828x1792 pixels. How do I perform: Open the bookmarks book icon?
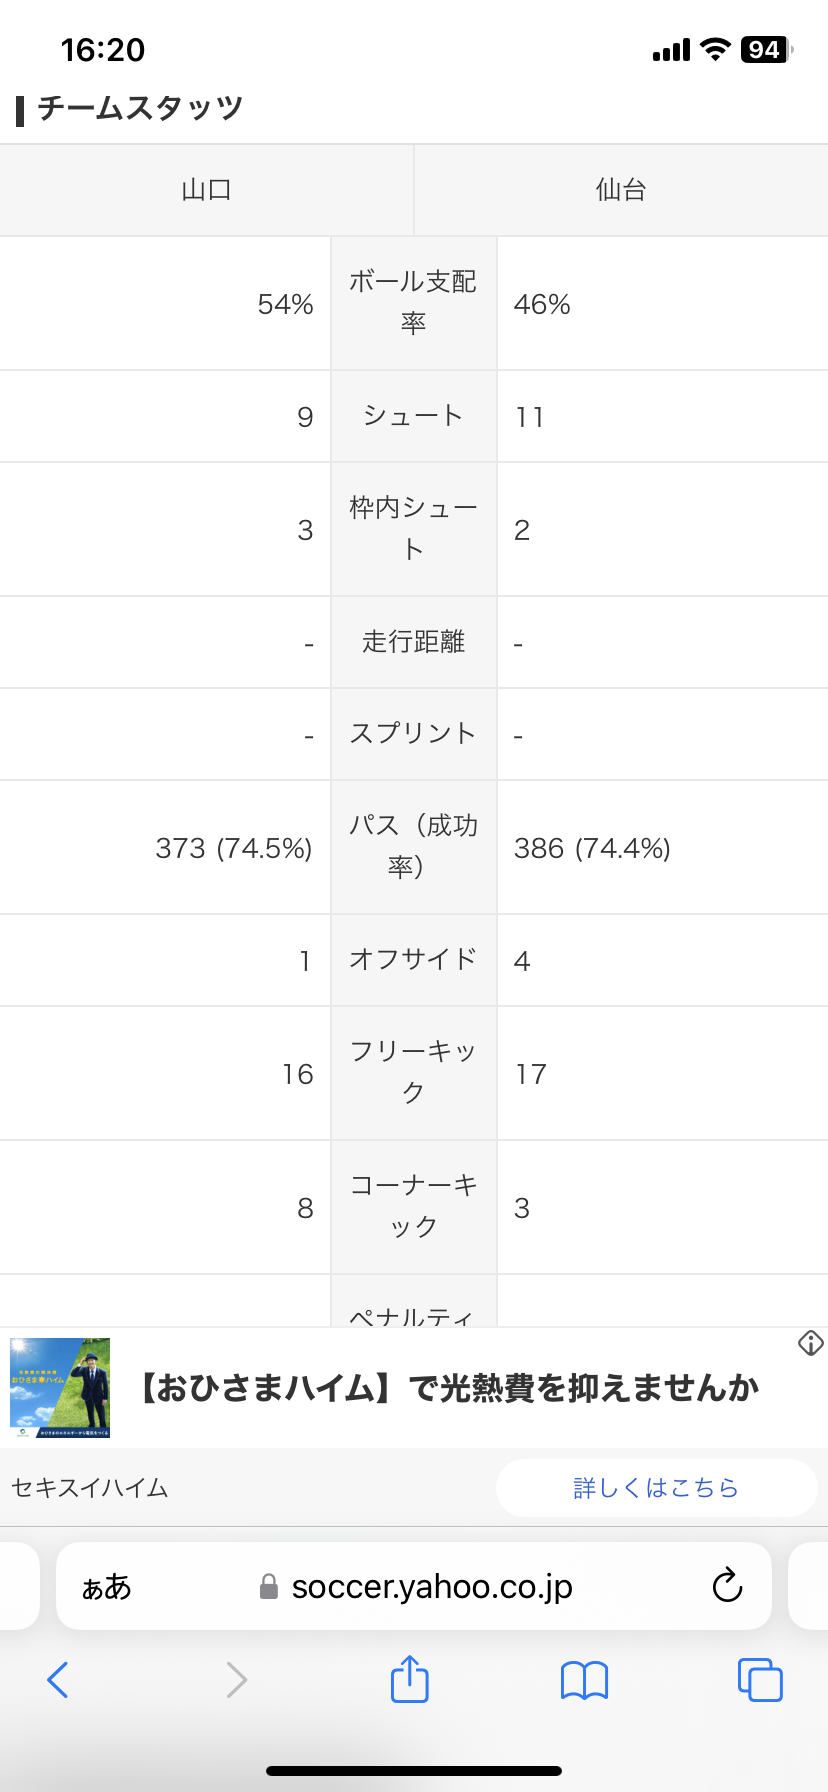585,1680
